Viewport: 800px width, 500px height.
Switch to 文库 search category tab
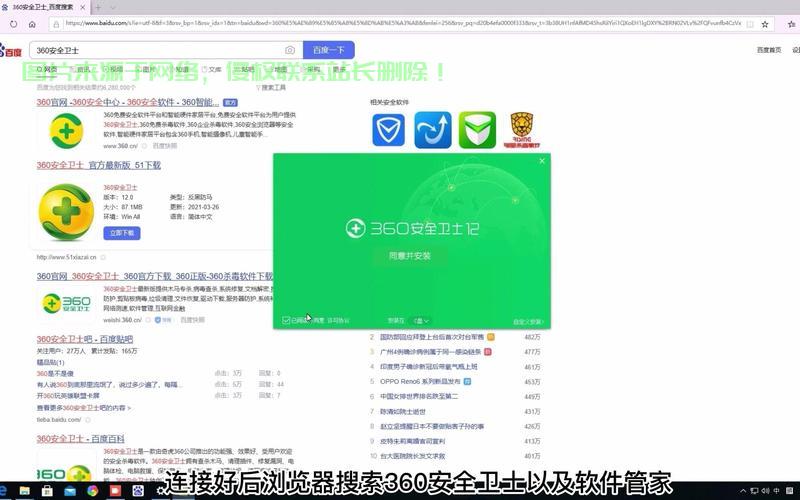click(x=212, y=69)
